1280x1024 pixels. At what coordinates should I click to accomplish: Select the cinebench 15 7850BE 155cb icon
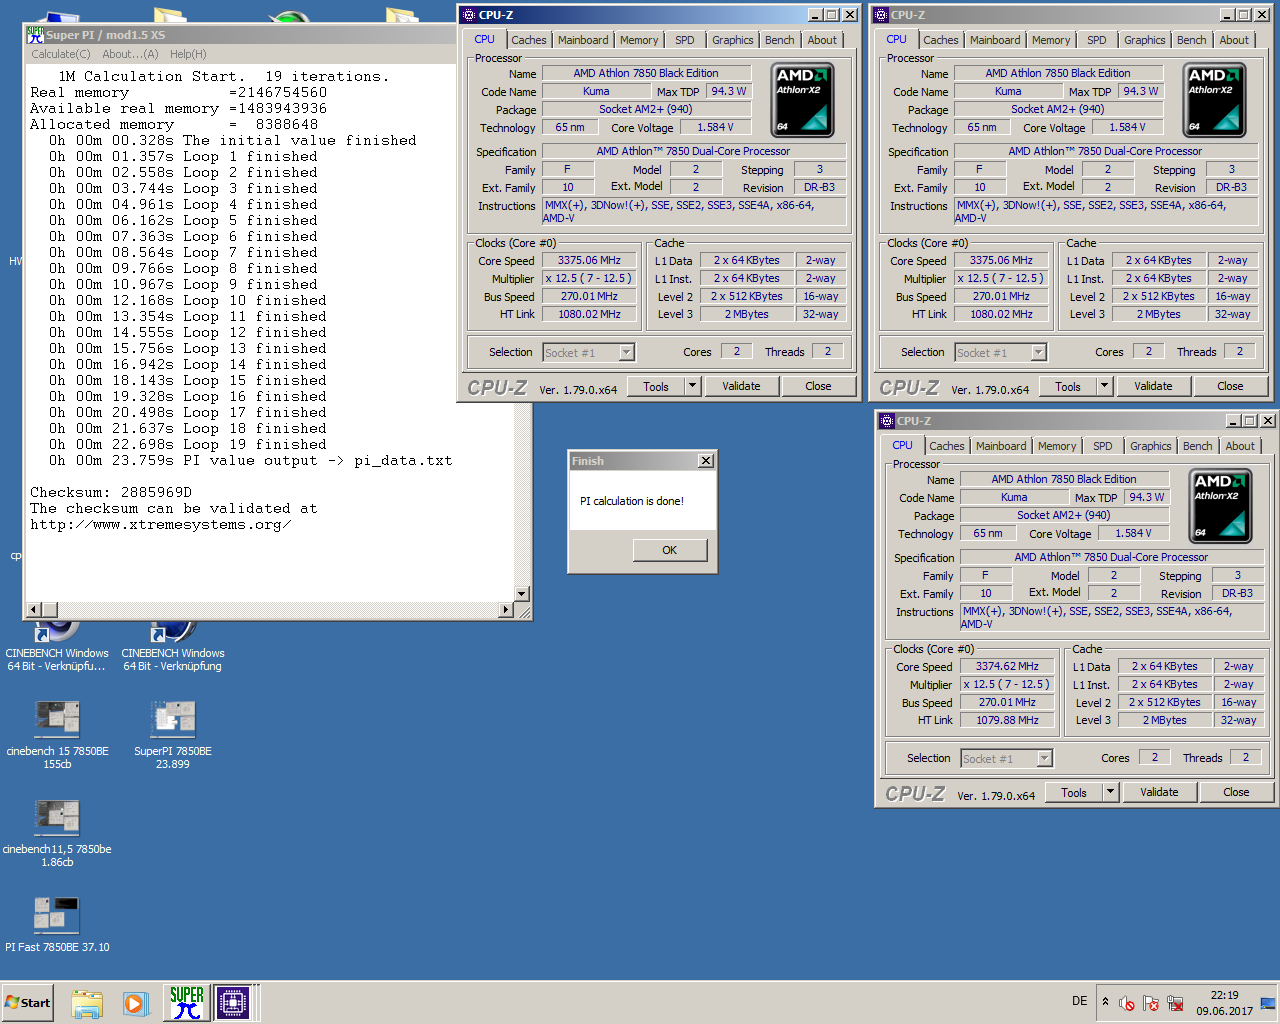point(57,734)
